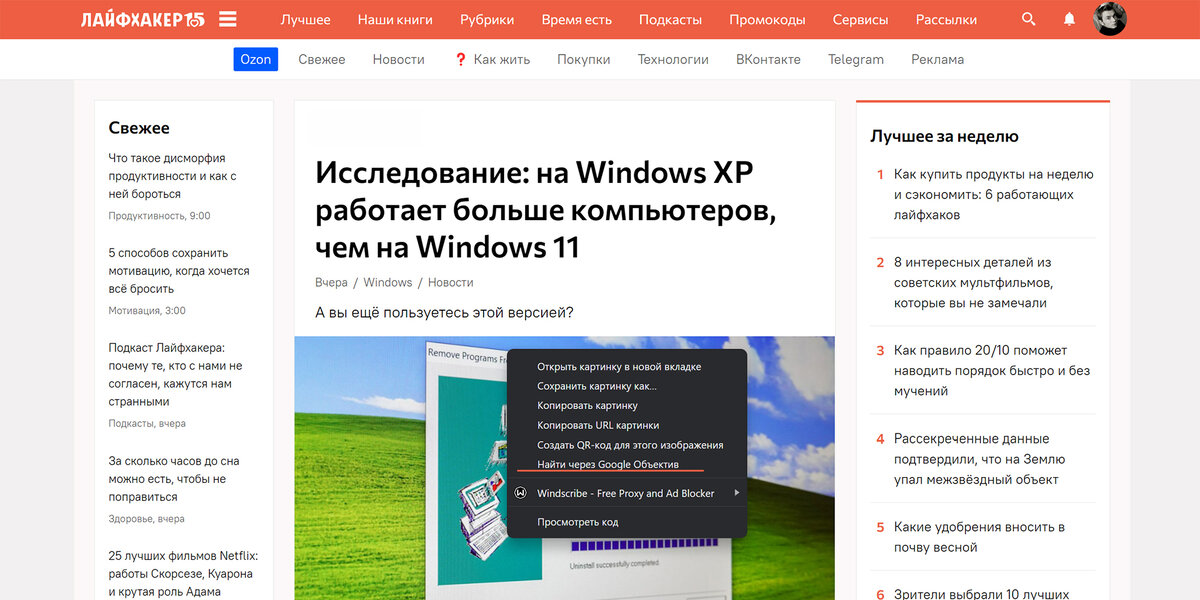The width and height of the screenshot is (1200, 600).
Task: Open 'Рассылки' in the top navigation
Action: pos(946,19)
